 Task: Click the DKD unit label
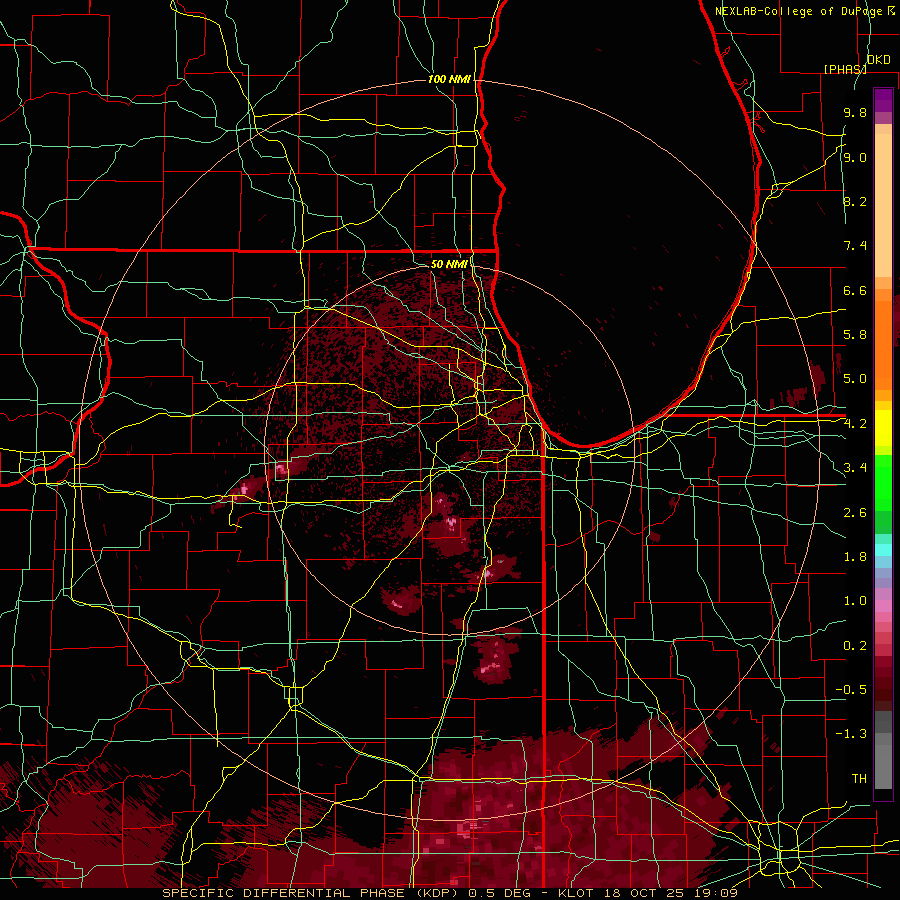pos(879,60)
